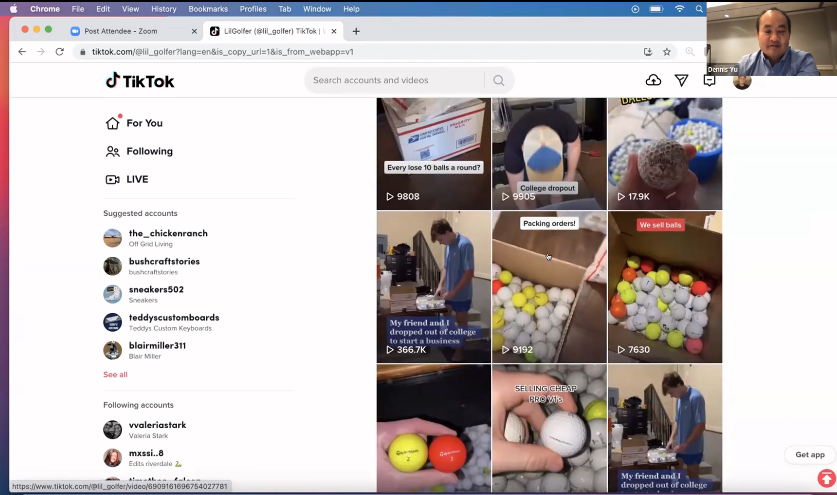Click the TikTok logo
837x495 pixels.
coord(140,81)
